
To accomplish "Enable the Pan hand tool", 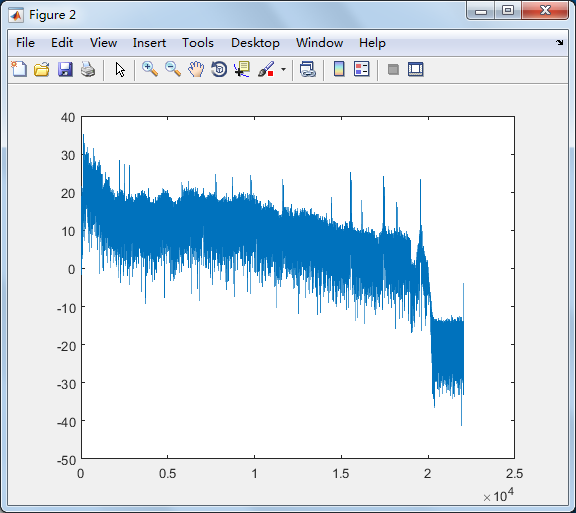I will click(x=196, y=69).
